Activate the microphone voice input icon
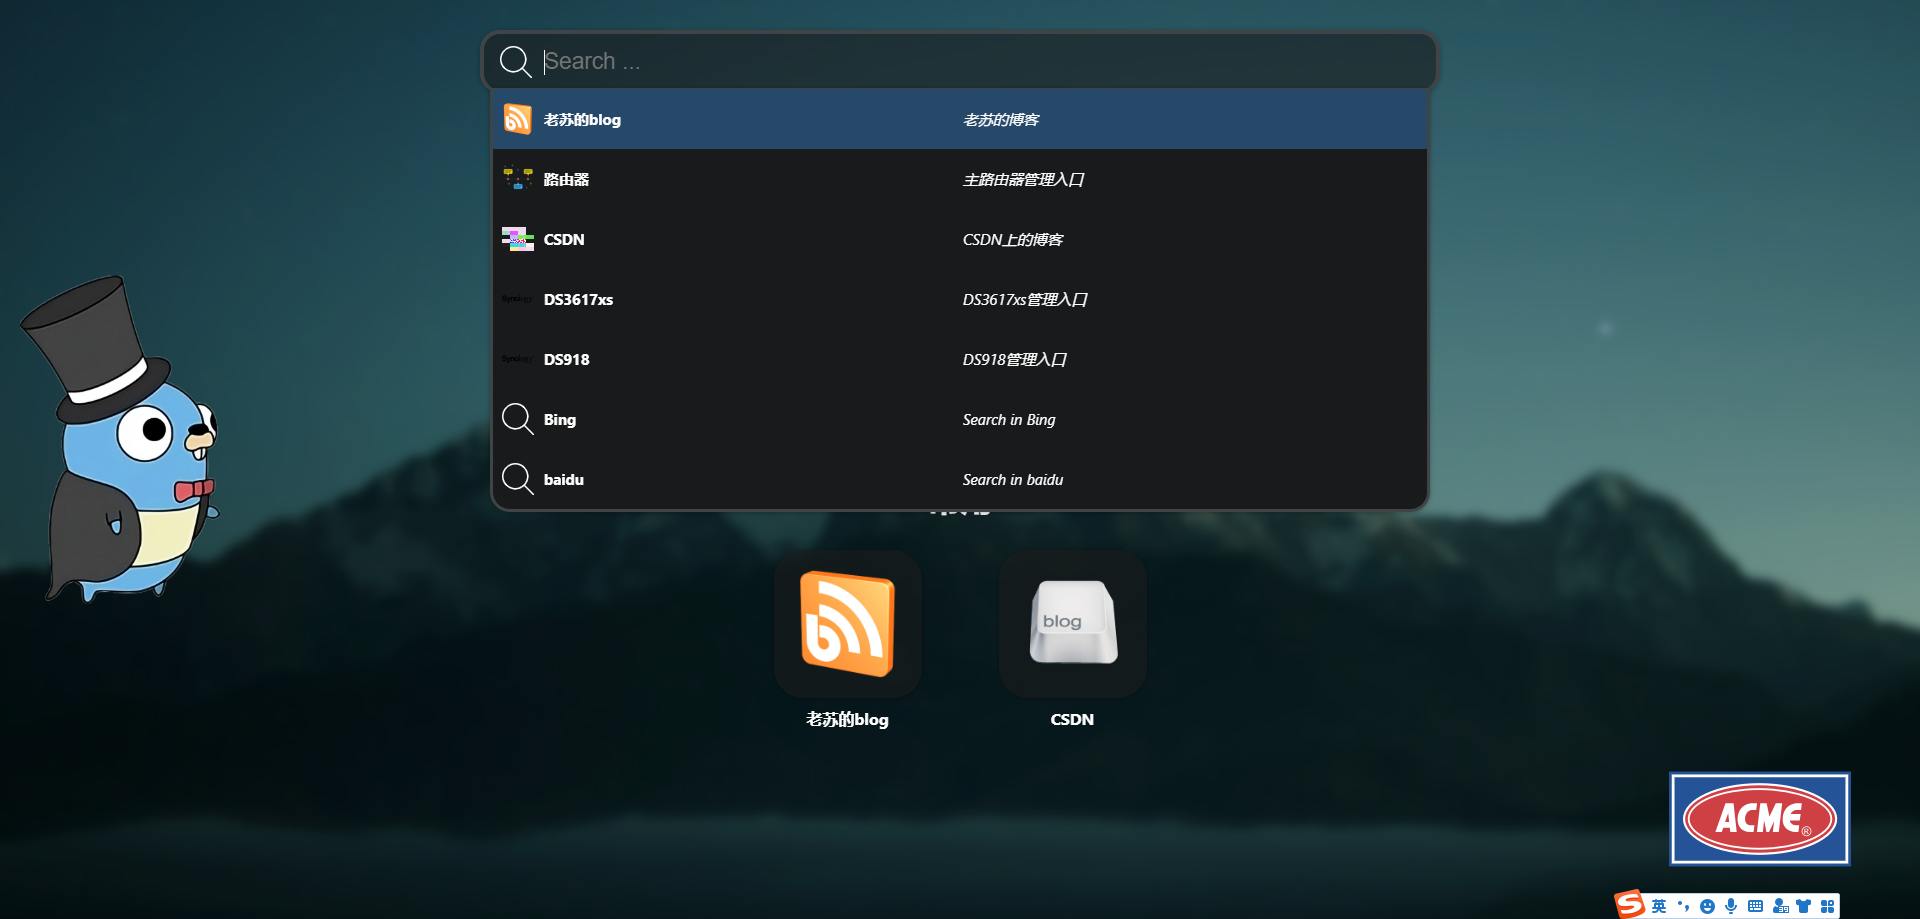Image resolution: width=1920 pixels, height=919 pixels. [1731, 906]
